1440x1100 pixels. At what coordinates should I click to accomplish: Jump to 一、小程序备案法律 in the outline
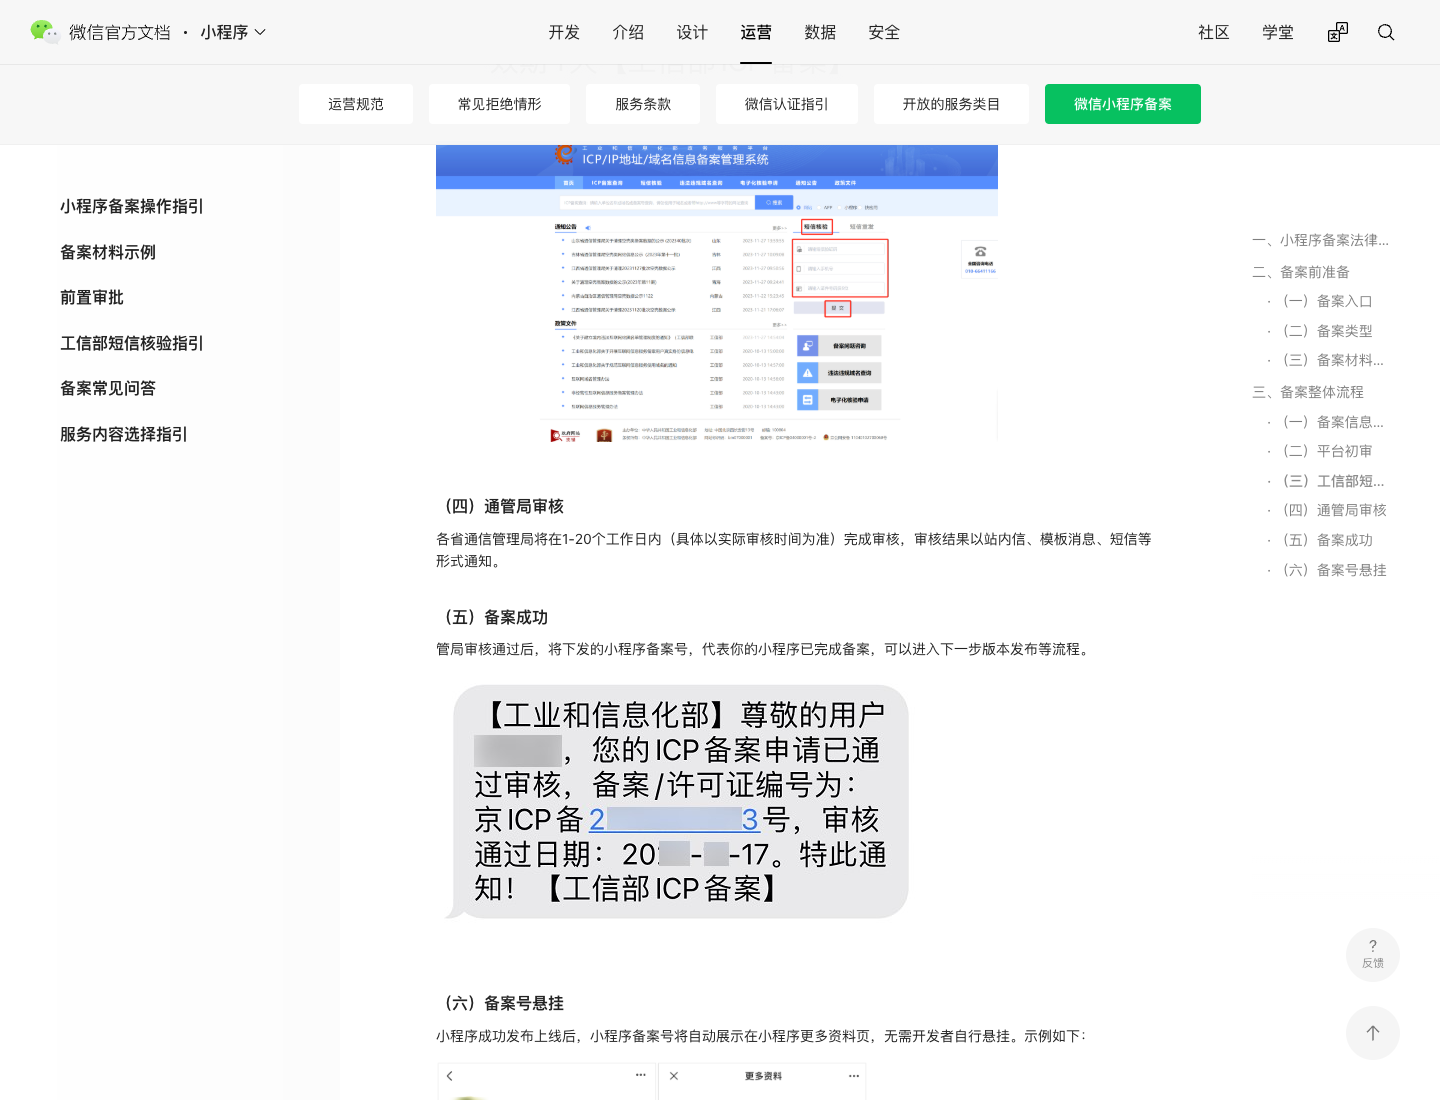click(1320, 240)
